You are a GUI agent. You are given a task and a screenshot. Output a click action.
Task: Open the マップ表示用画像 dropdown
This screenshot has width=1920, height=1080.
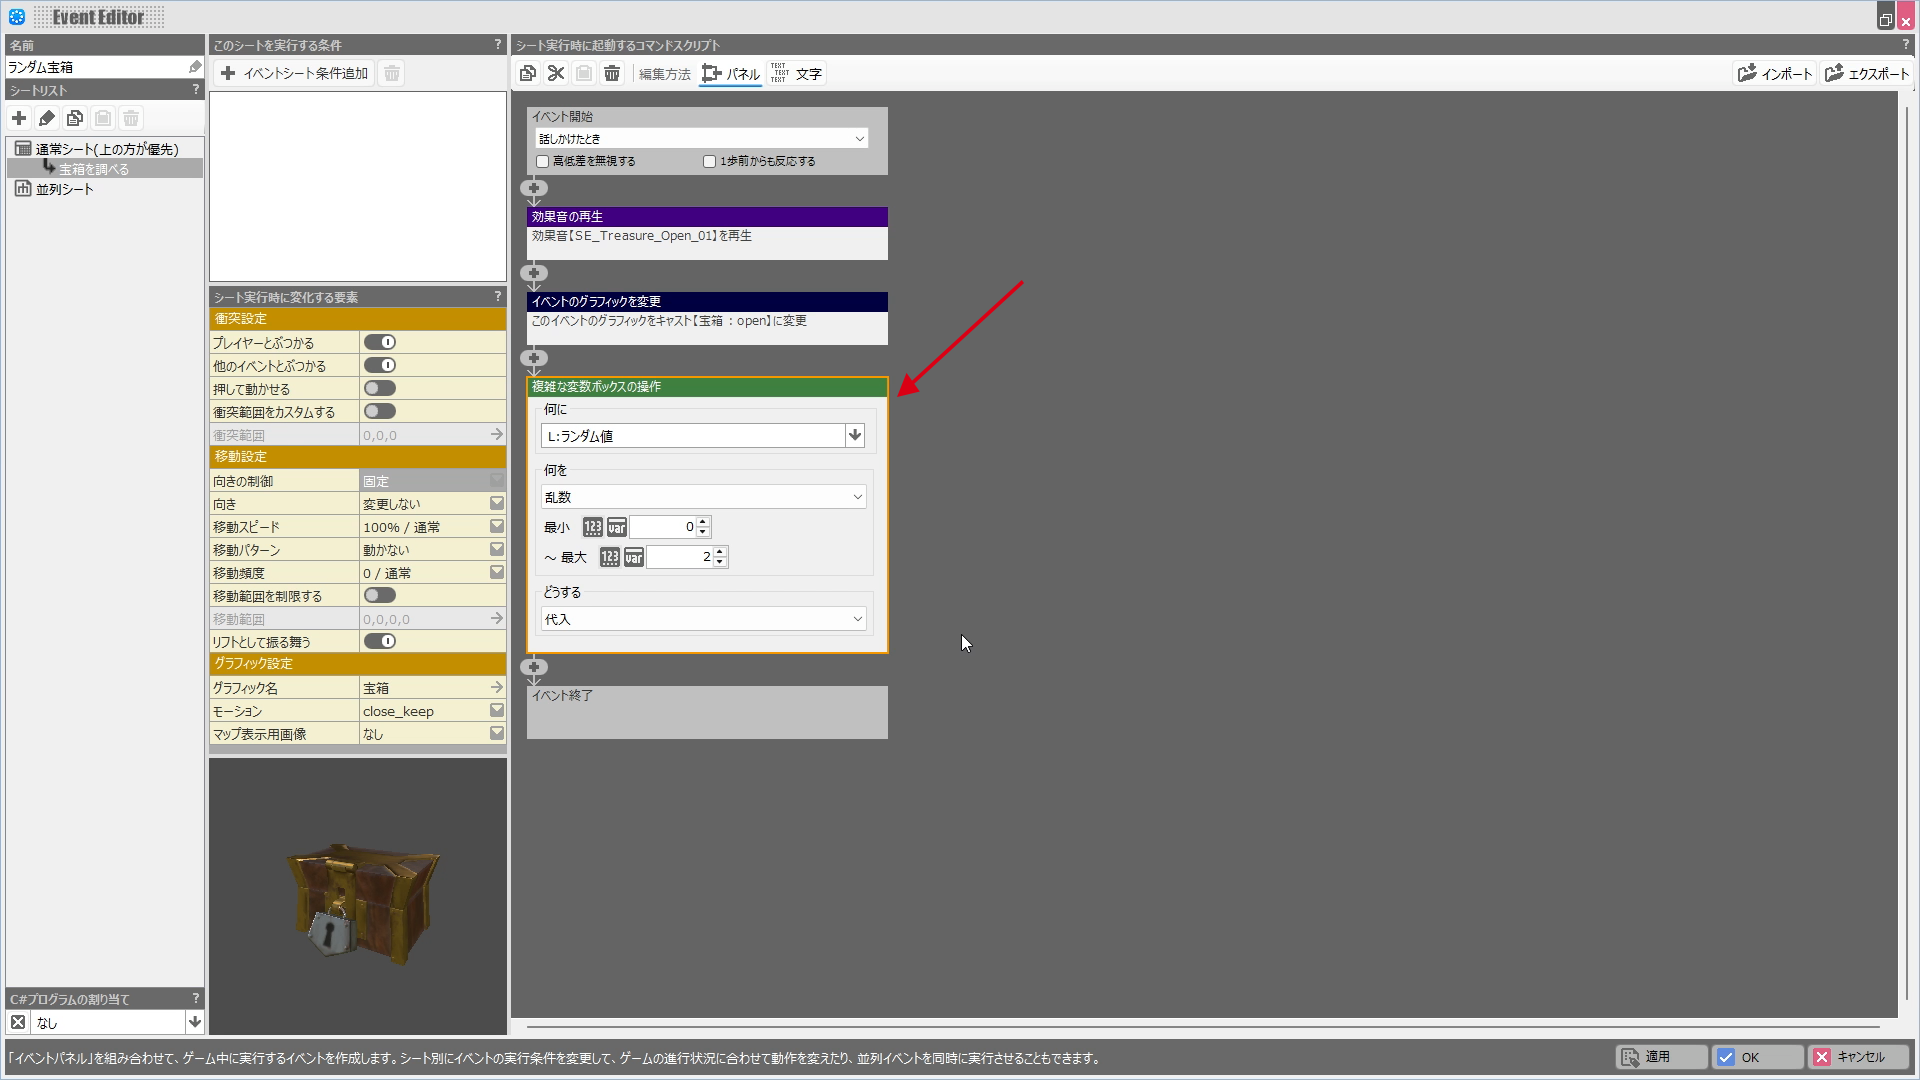(x=496, y=733)
